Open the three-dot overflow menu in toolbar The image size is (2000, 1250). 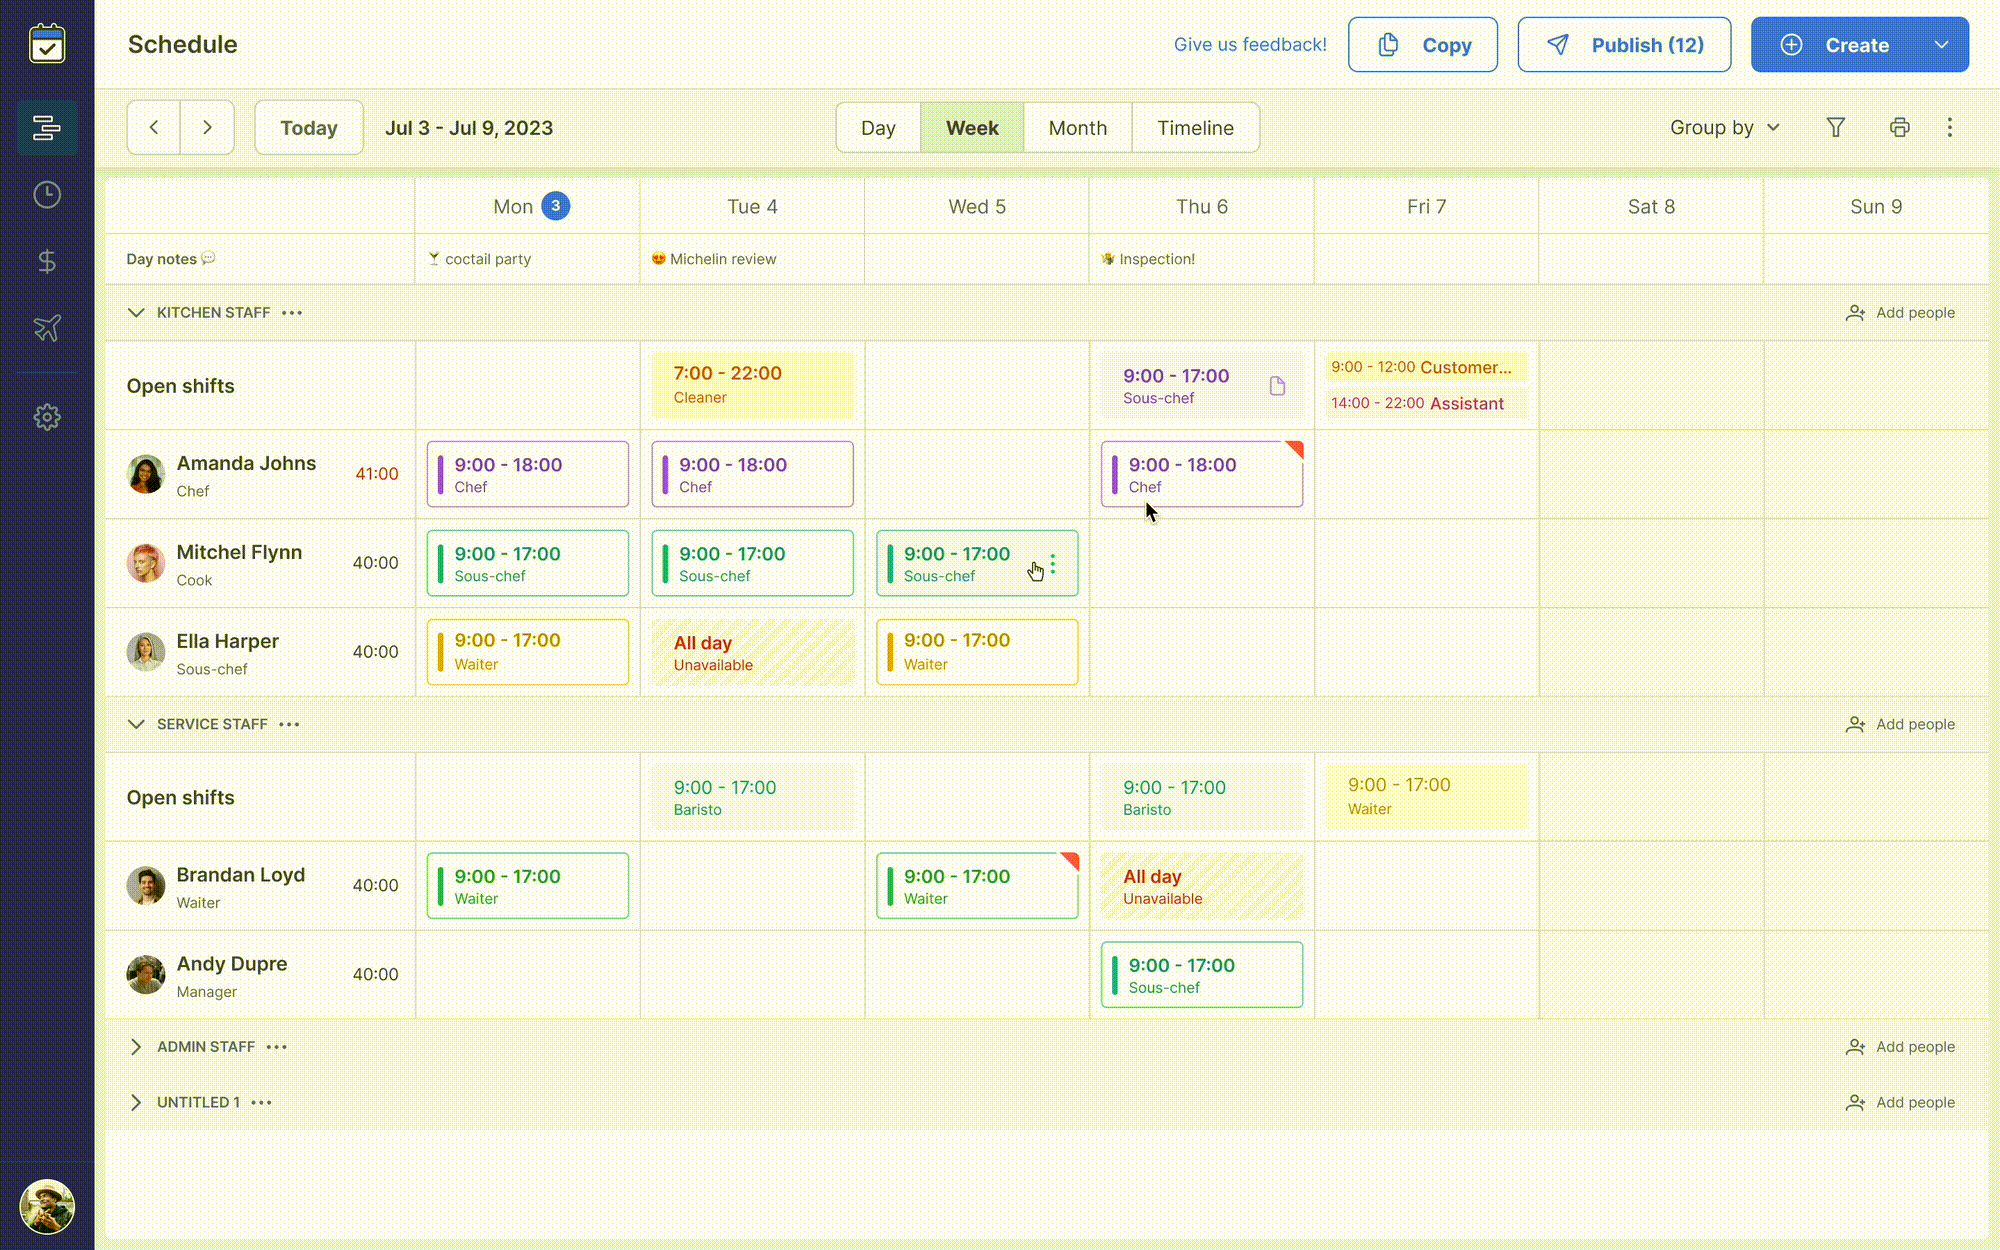coord(1950,127)
